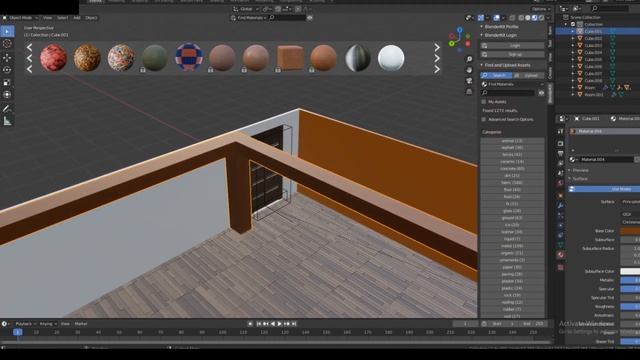
Task: Enable the My Assets checkbox
Action: [484, 102]
